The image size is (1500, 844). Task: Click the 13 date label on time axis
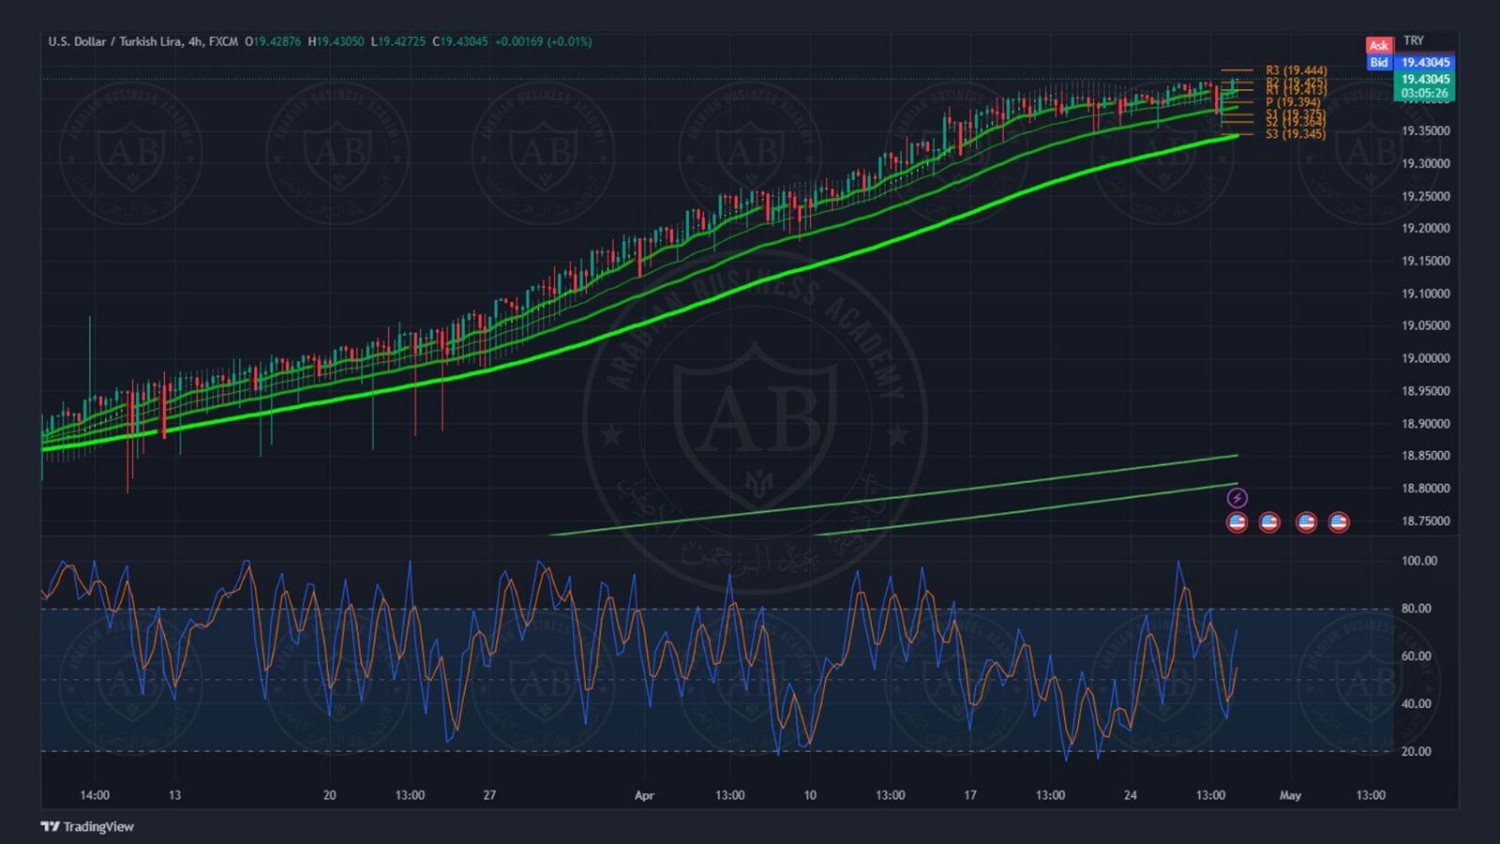pyautogui.click(x=175, y=796)
